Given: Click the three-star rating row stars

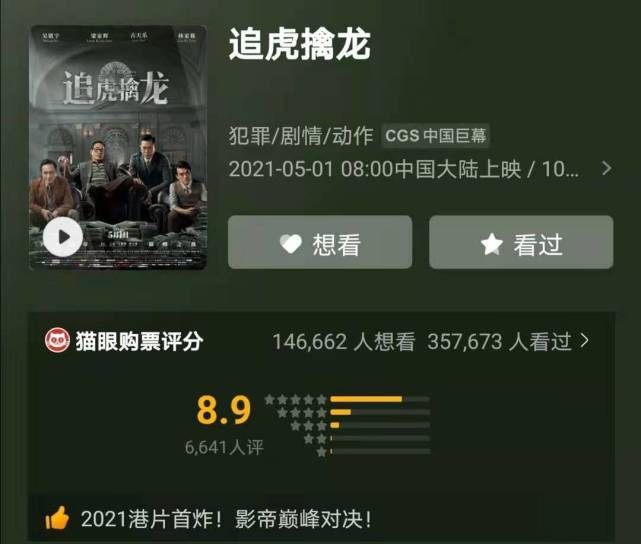Looking at the screenshot, I should [308, 425].
